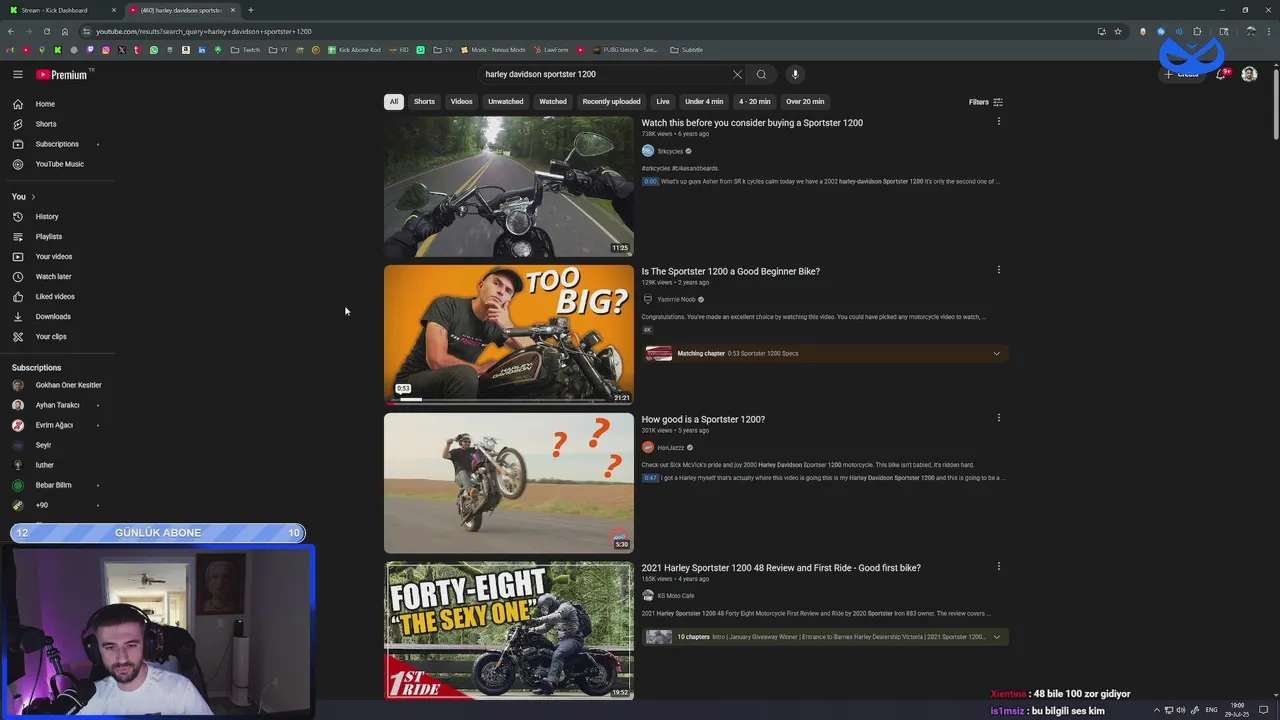Start voice search with microphone icon
This screenshot has height=720, width=1280.
pyautogui.click(x=795, y=74)
